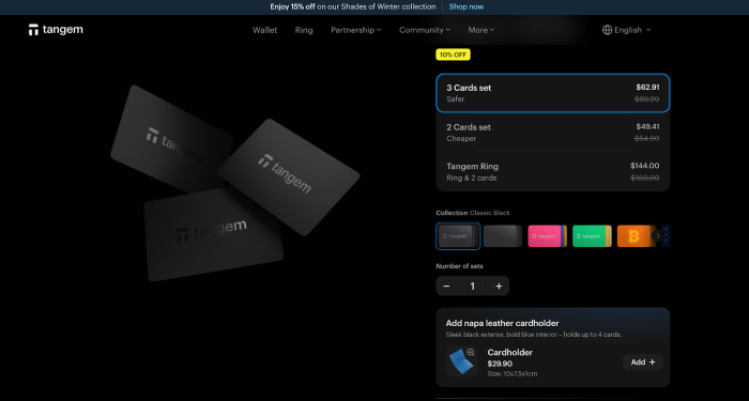Show next collection colors with the arrow

click(658, 236)
